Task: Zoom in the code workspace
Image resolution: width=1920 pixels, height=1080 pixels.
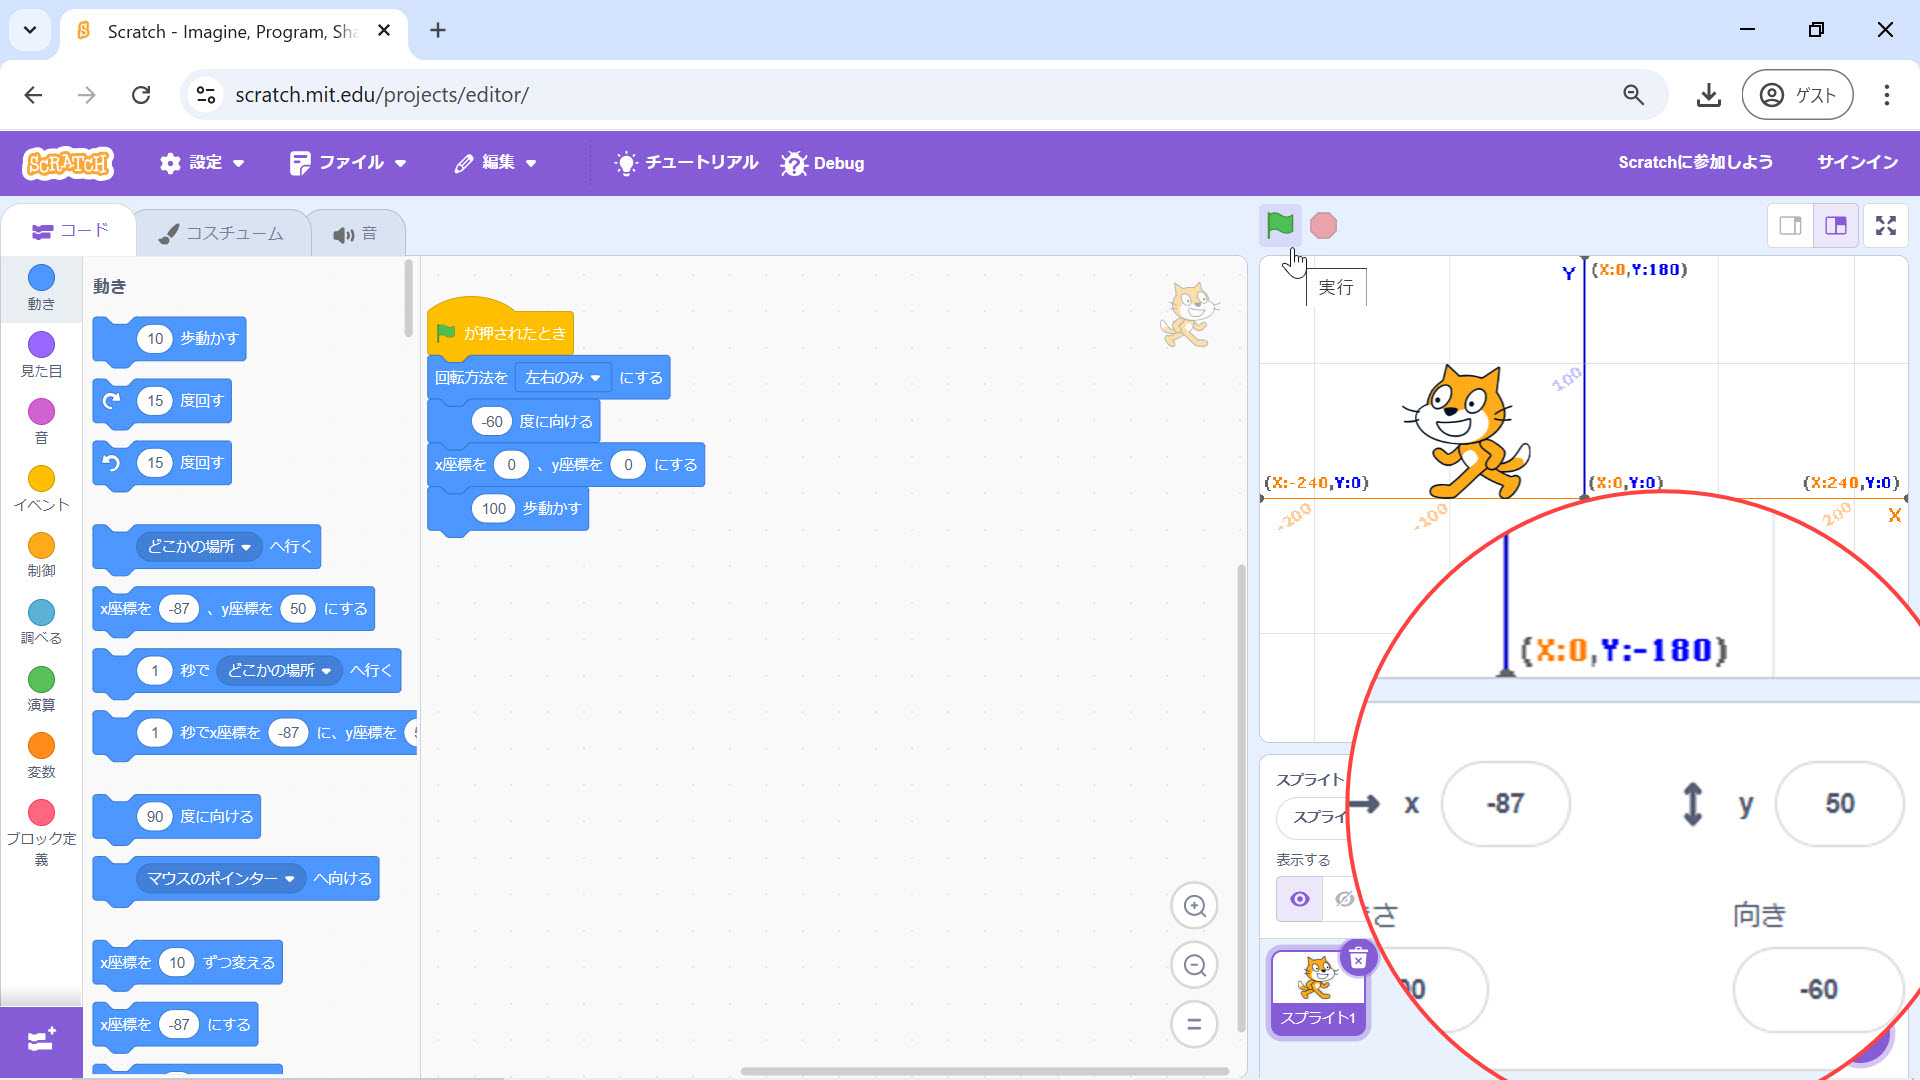Action: coord(1194,906)
